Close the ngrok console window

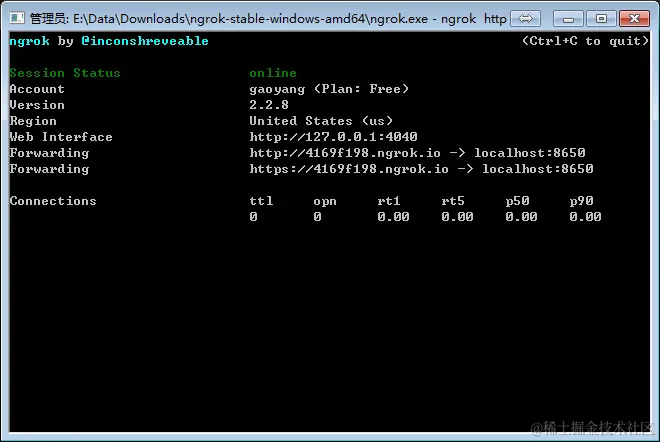pos(634,19)
